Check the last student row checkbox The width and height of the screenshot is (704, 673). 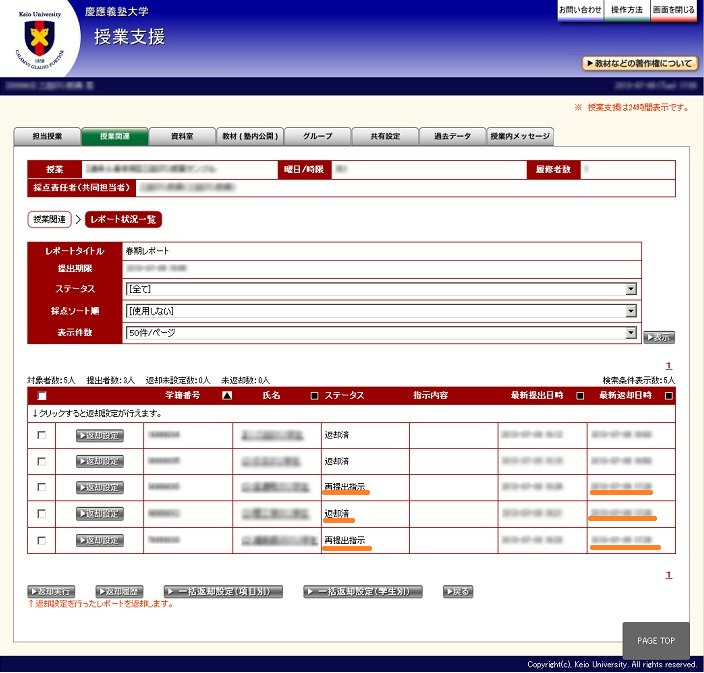41,540
